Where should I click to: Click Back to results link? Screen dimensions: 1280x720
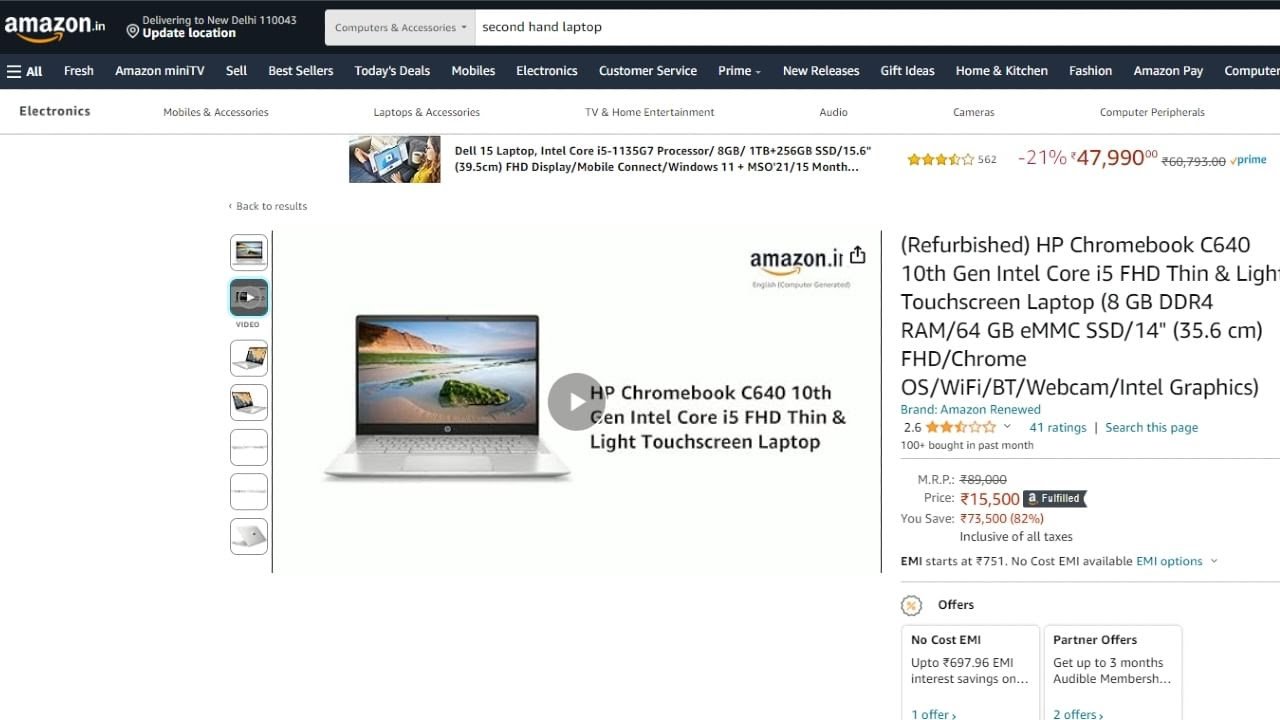point(268,206)
